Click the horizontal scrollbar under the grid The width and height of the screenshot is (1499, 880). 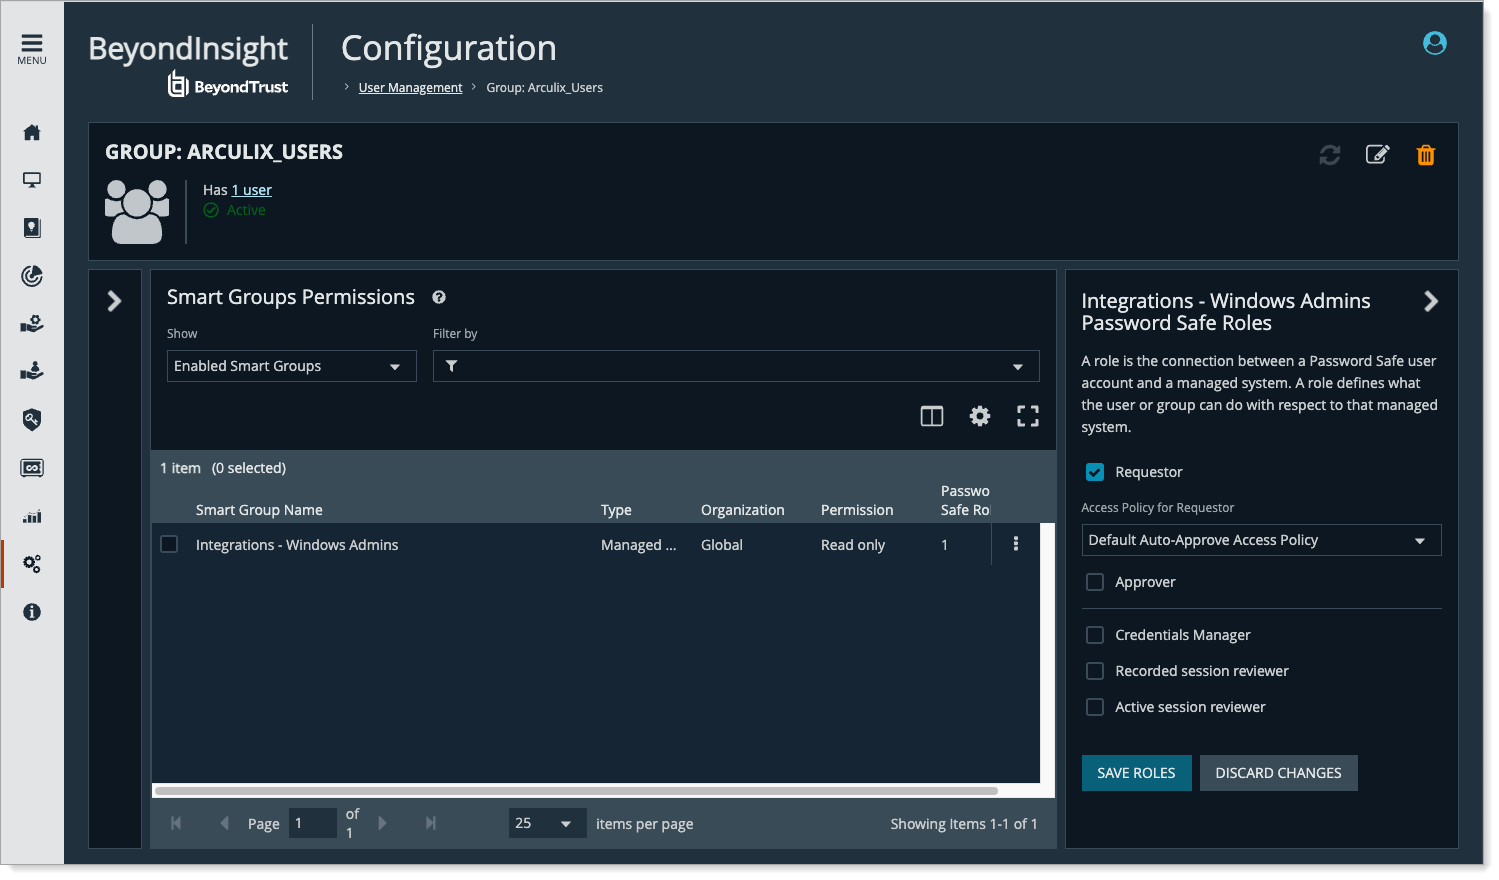[577, 791]
